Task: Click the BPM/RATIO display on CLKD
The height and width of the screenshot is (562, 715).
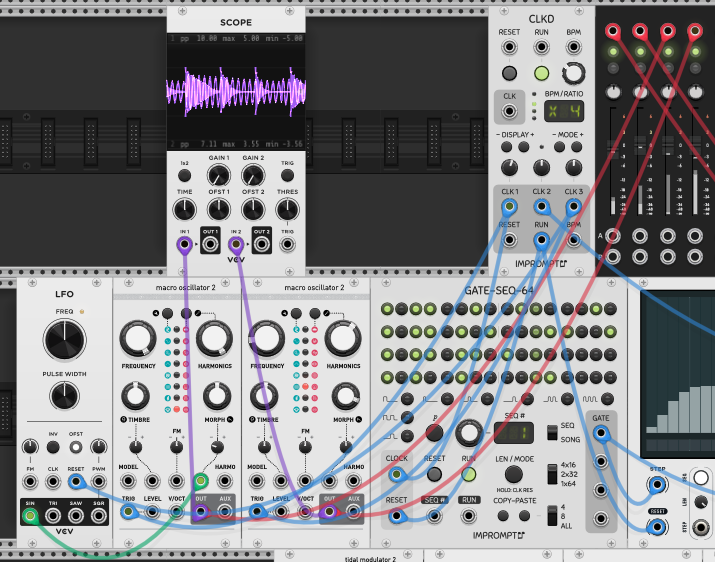Action: tap(564, 111)
